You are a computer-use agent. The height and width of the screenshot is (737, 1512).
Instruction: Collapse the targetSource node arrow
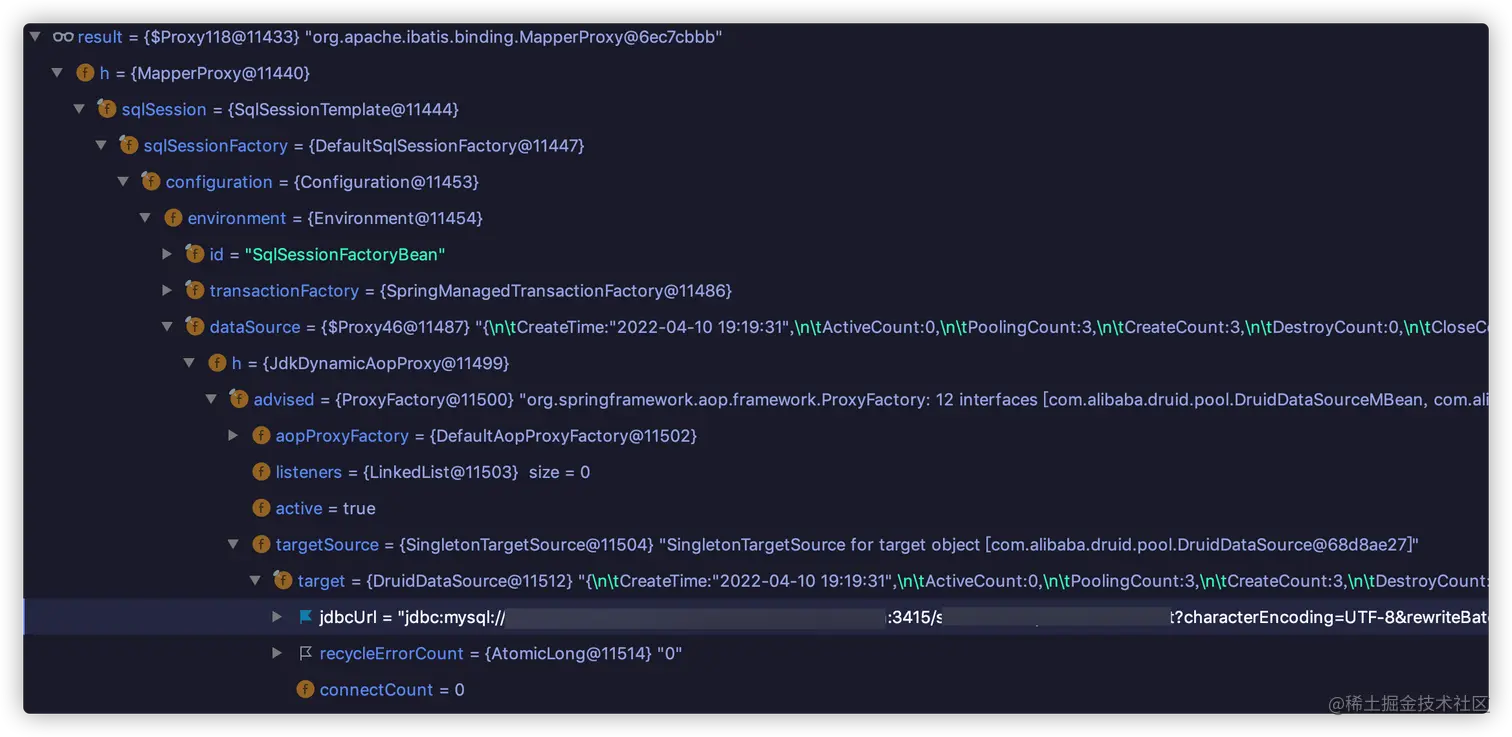coord(233,545)
